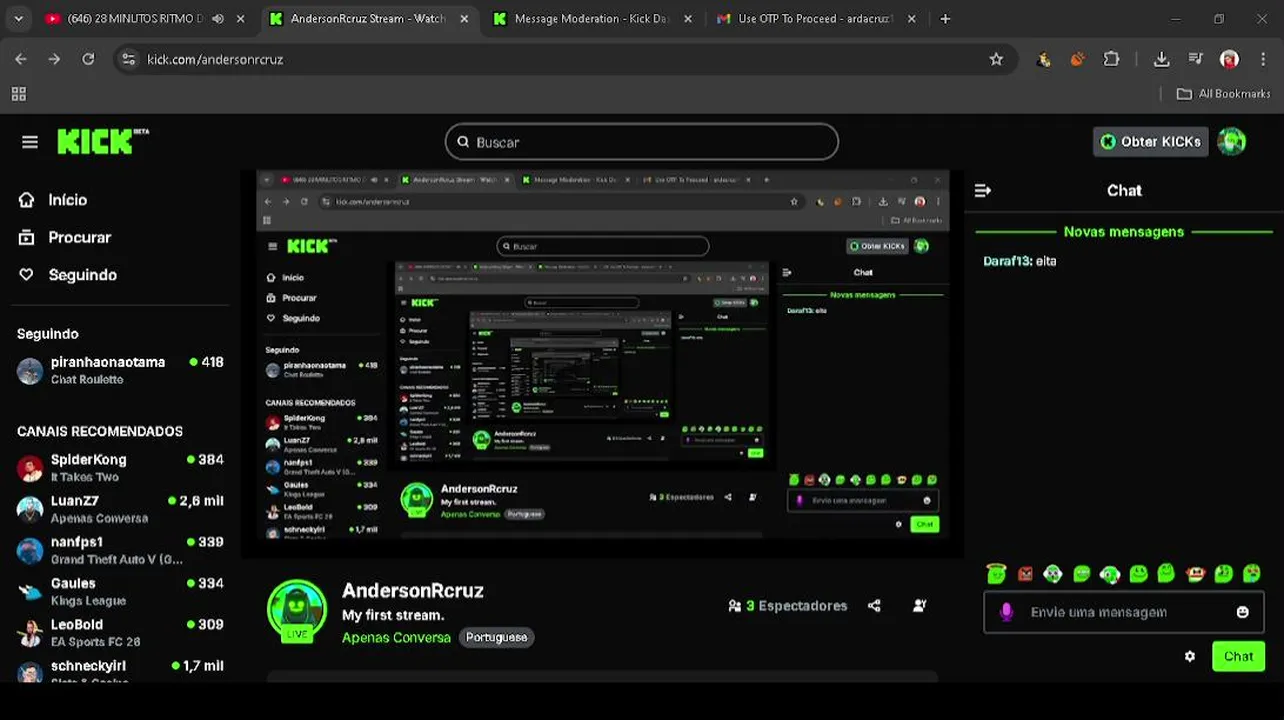Click the Daraf13 username in chat

coord(1007,261)
